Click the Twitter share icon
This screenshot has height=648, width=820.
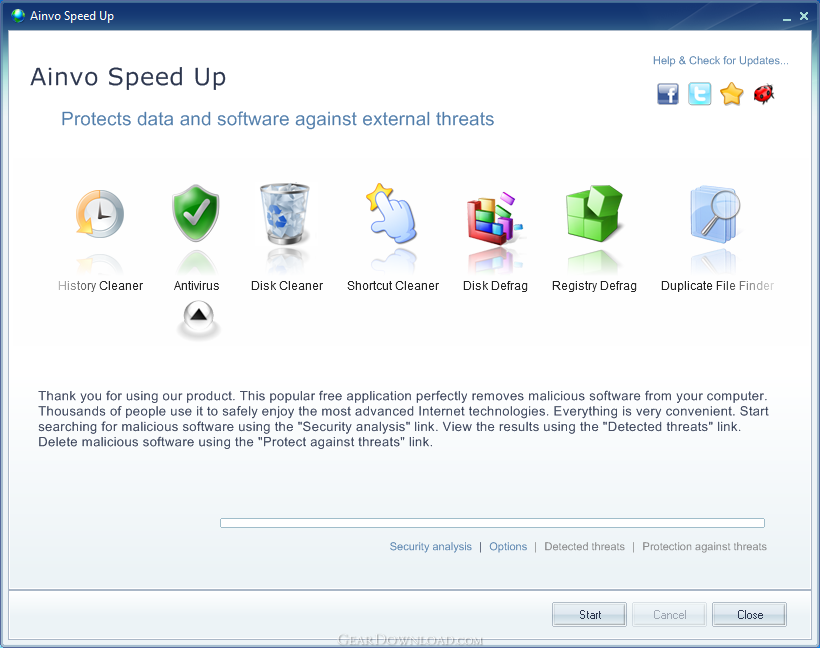[699, 94]
